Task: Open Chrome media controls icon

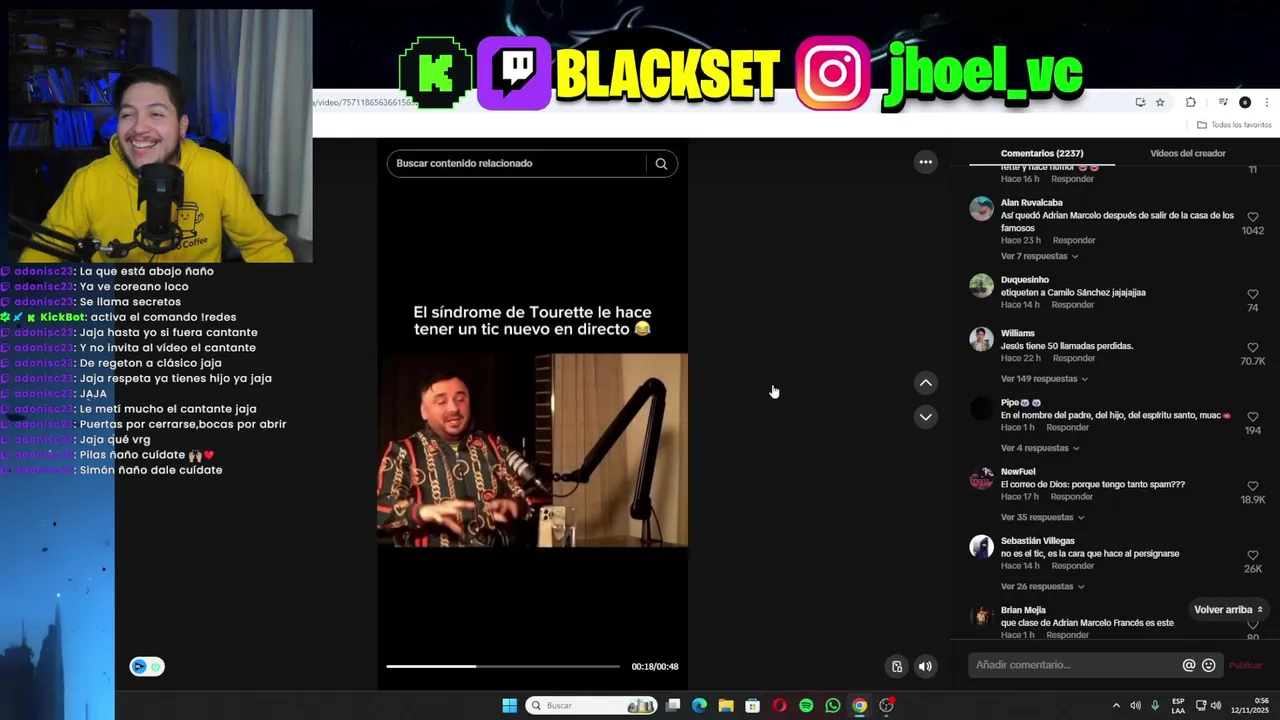Action: point(1223,102)
